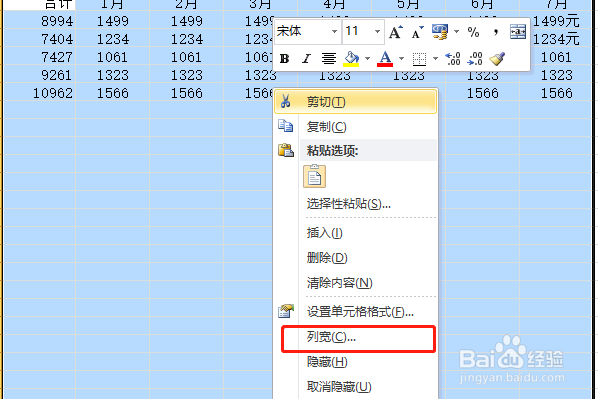Apply comma style format
Viewport: 598px width, 399px height.
click(x=495, y=32)
